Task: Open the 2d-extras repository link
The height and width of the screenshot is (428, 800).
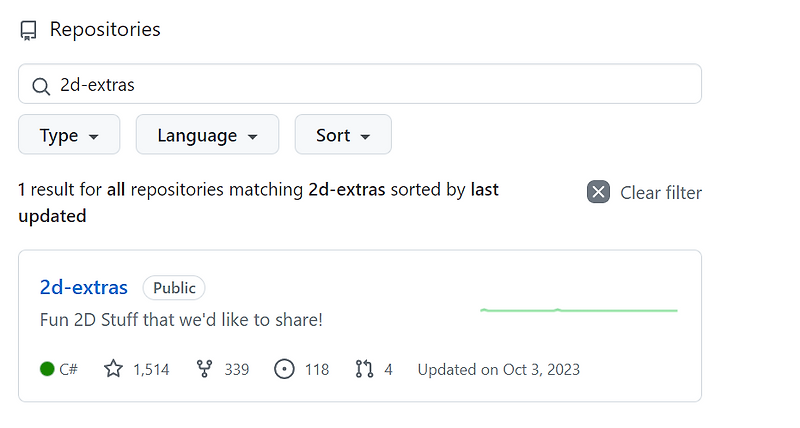Action: click(84, 288)
